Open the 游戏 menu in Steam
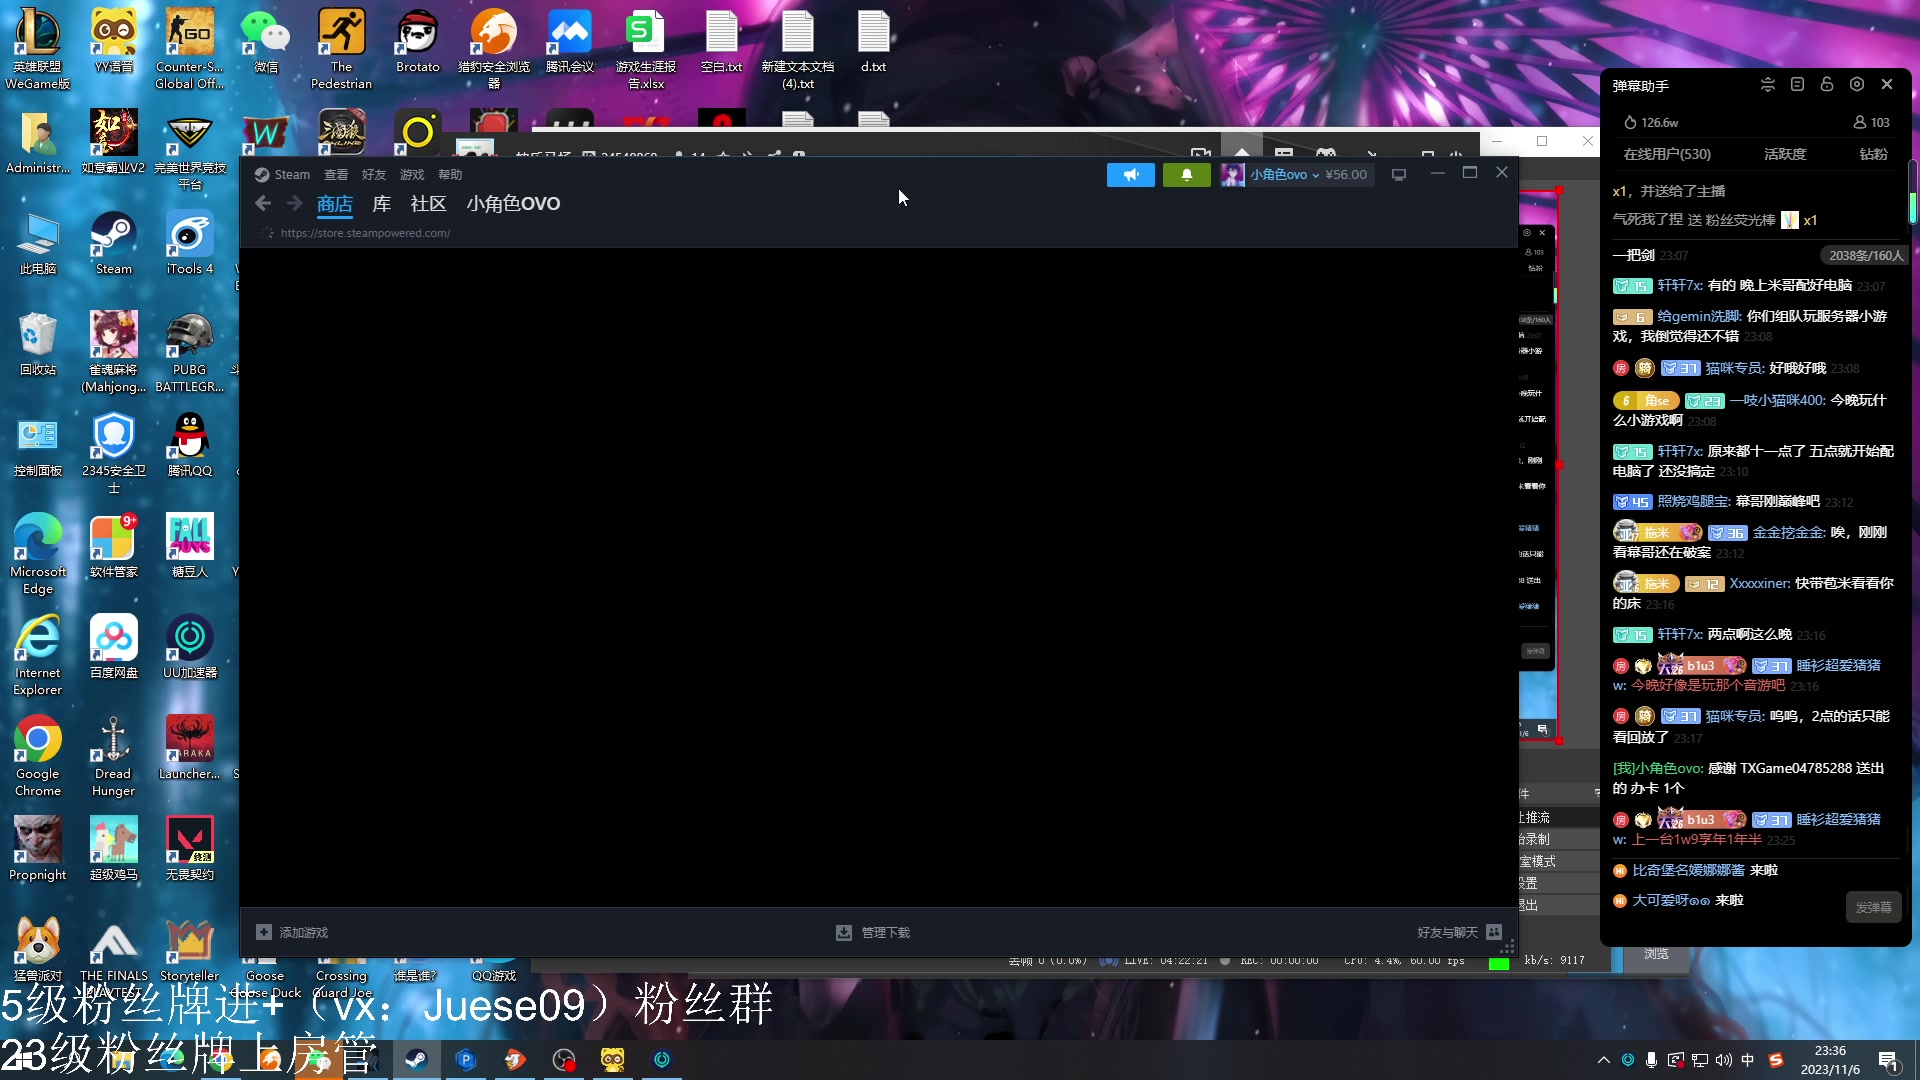The height and width of the screenshot is (1080, 1920). (x=411, y=174)
